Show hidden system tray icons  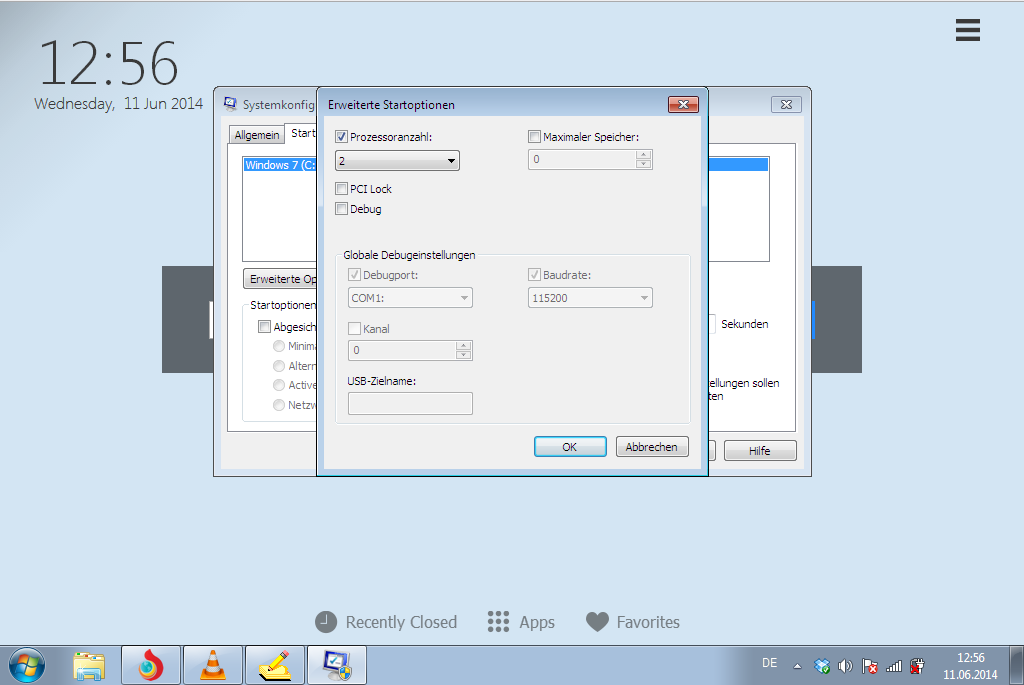[x=798, y=666]
